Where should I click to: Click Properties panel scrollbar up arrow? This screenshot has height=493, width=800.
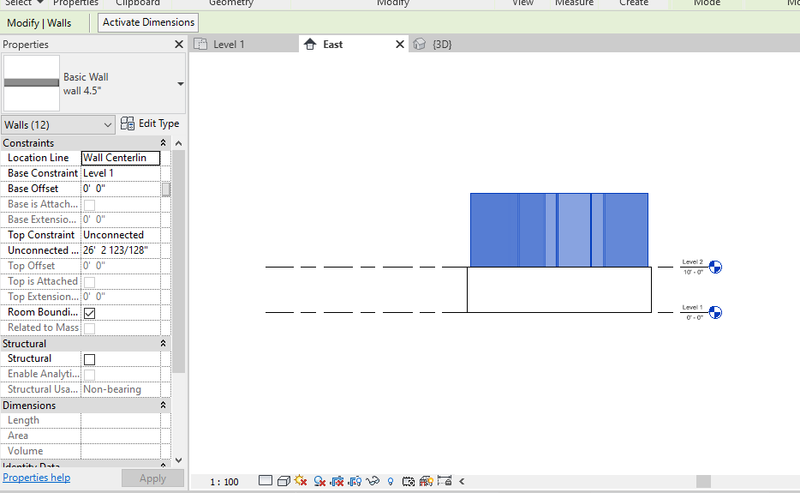pyautogui.click(x=179, y=143)
